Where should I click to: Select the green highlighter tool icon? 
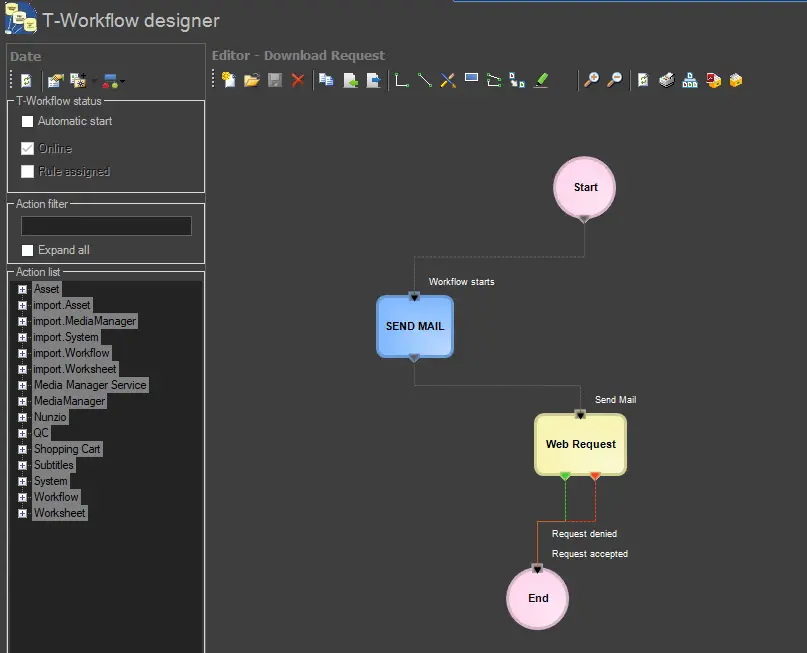tap(541, 80)
